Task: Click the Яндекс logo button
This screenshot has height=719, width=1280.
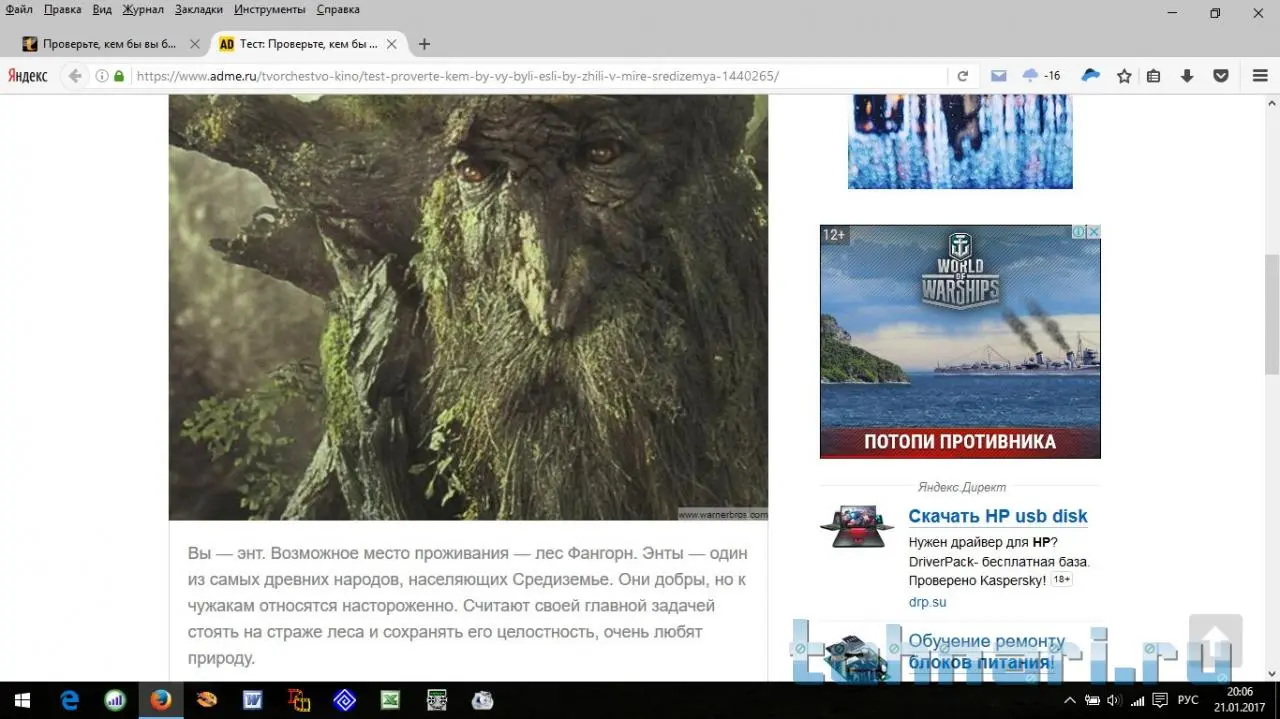Action: point(28,76)
